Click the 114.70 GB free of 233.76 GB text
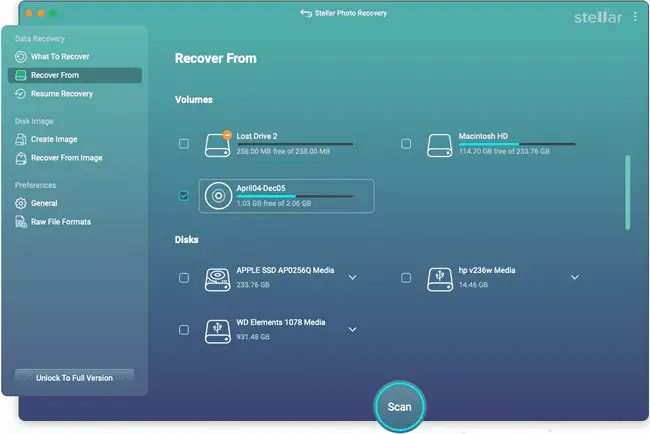This screenshot has width=650, height=434. click(x=504, y=151)
